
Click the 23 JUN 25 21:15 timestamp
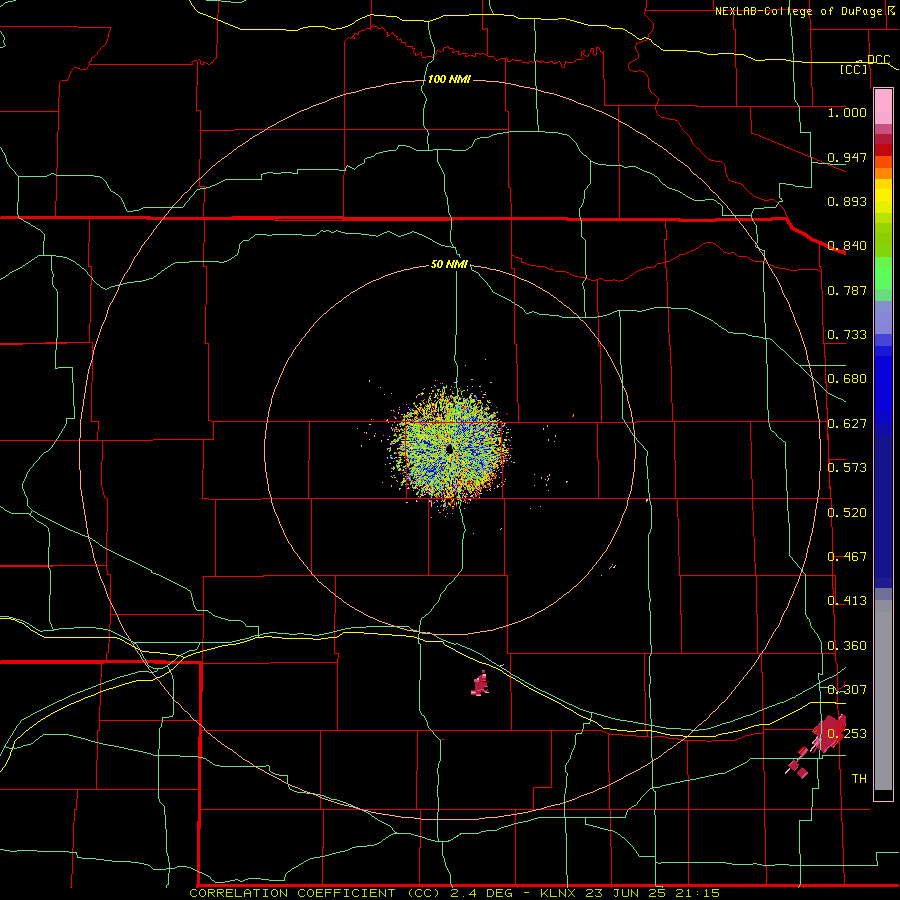click(653, 893)
